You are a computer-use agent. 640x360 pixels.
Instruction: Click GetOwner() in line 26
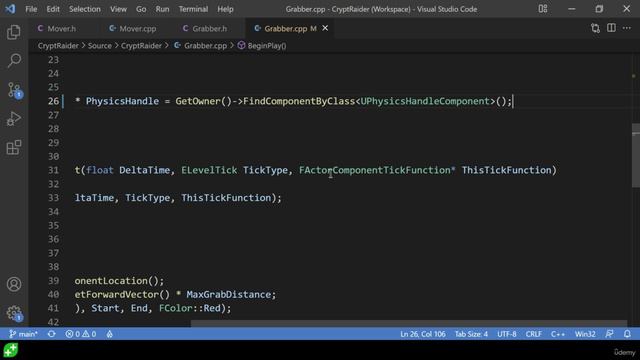pyautogui.click(x=204, y=101)
